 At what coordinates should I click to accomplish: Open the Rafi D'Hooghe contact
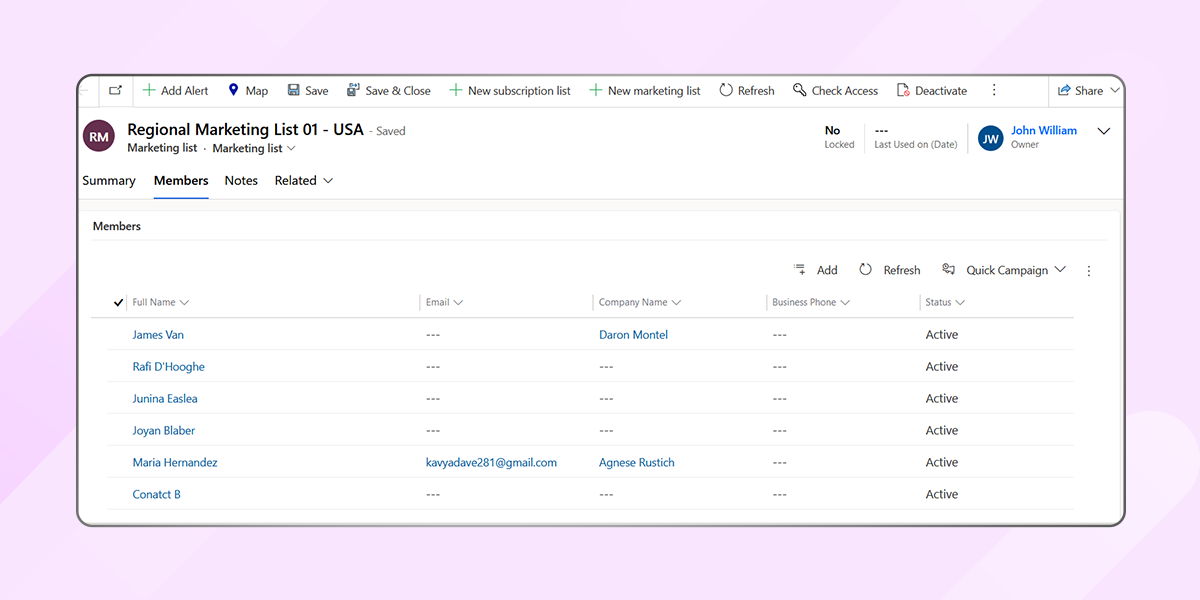tap(168, 367)
